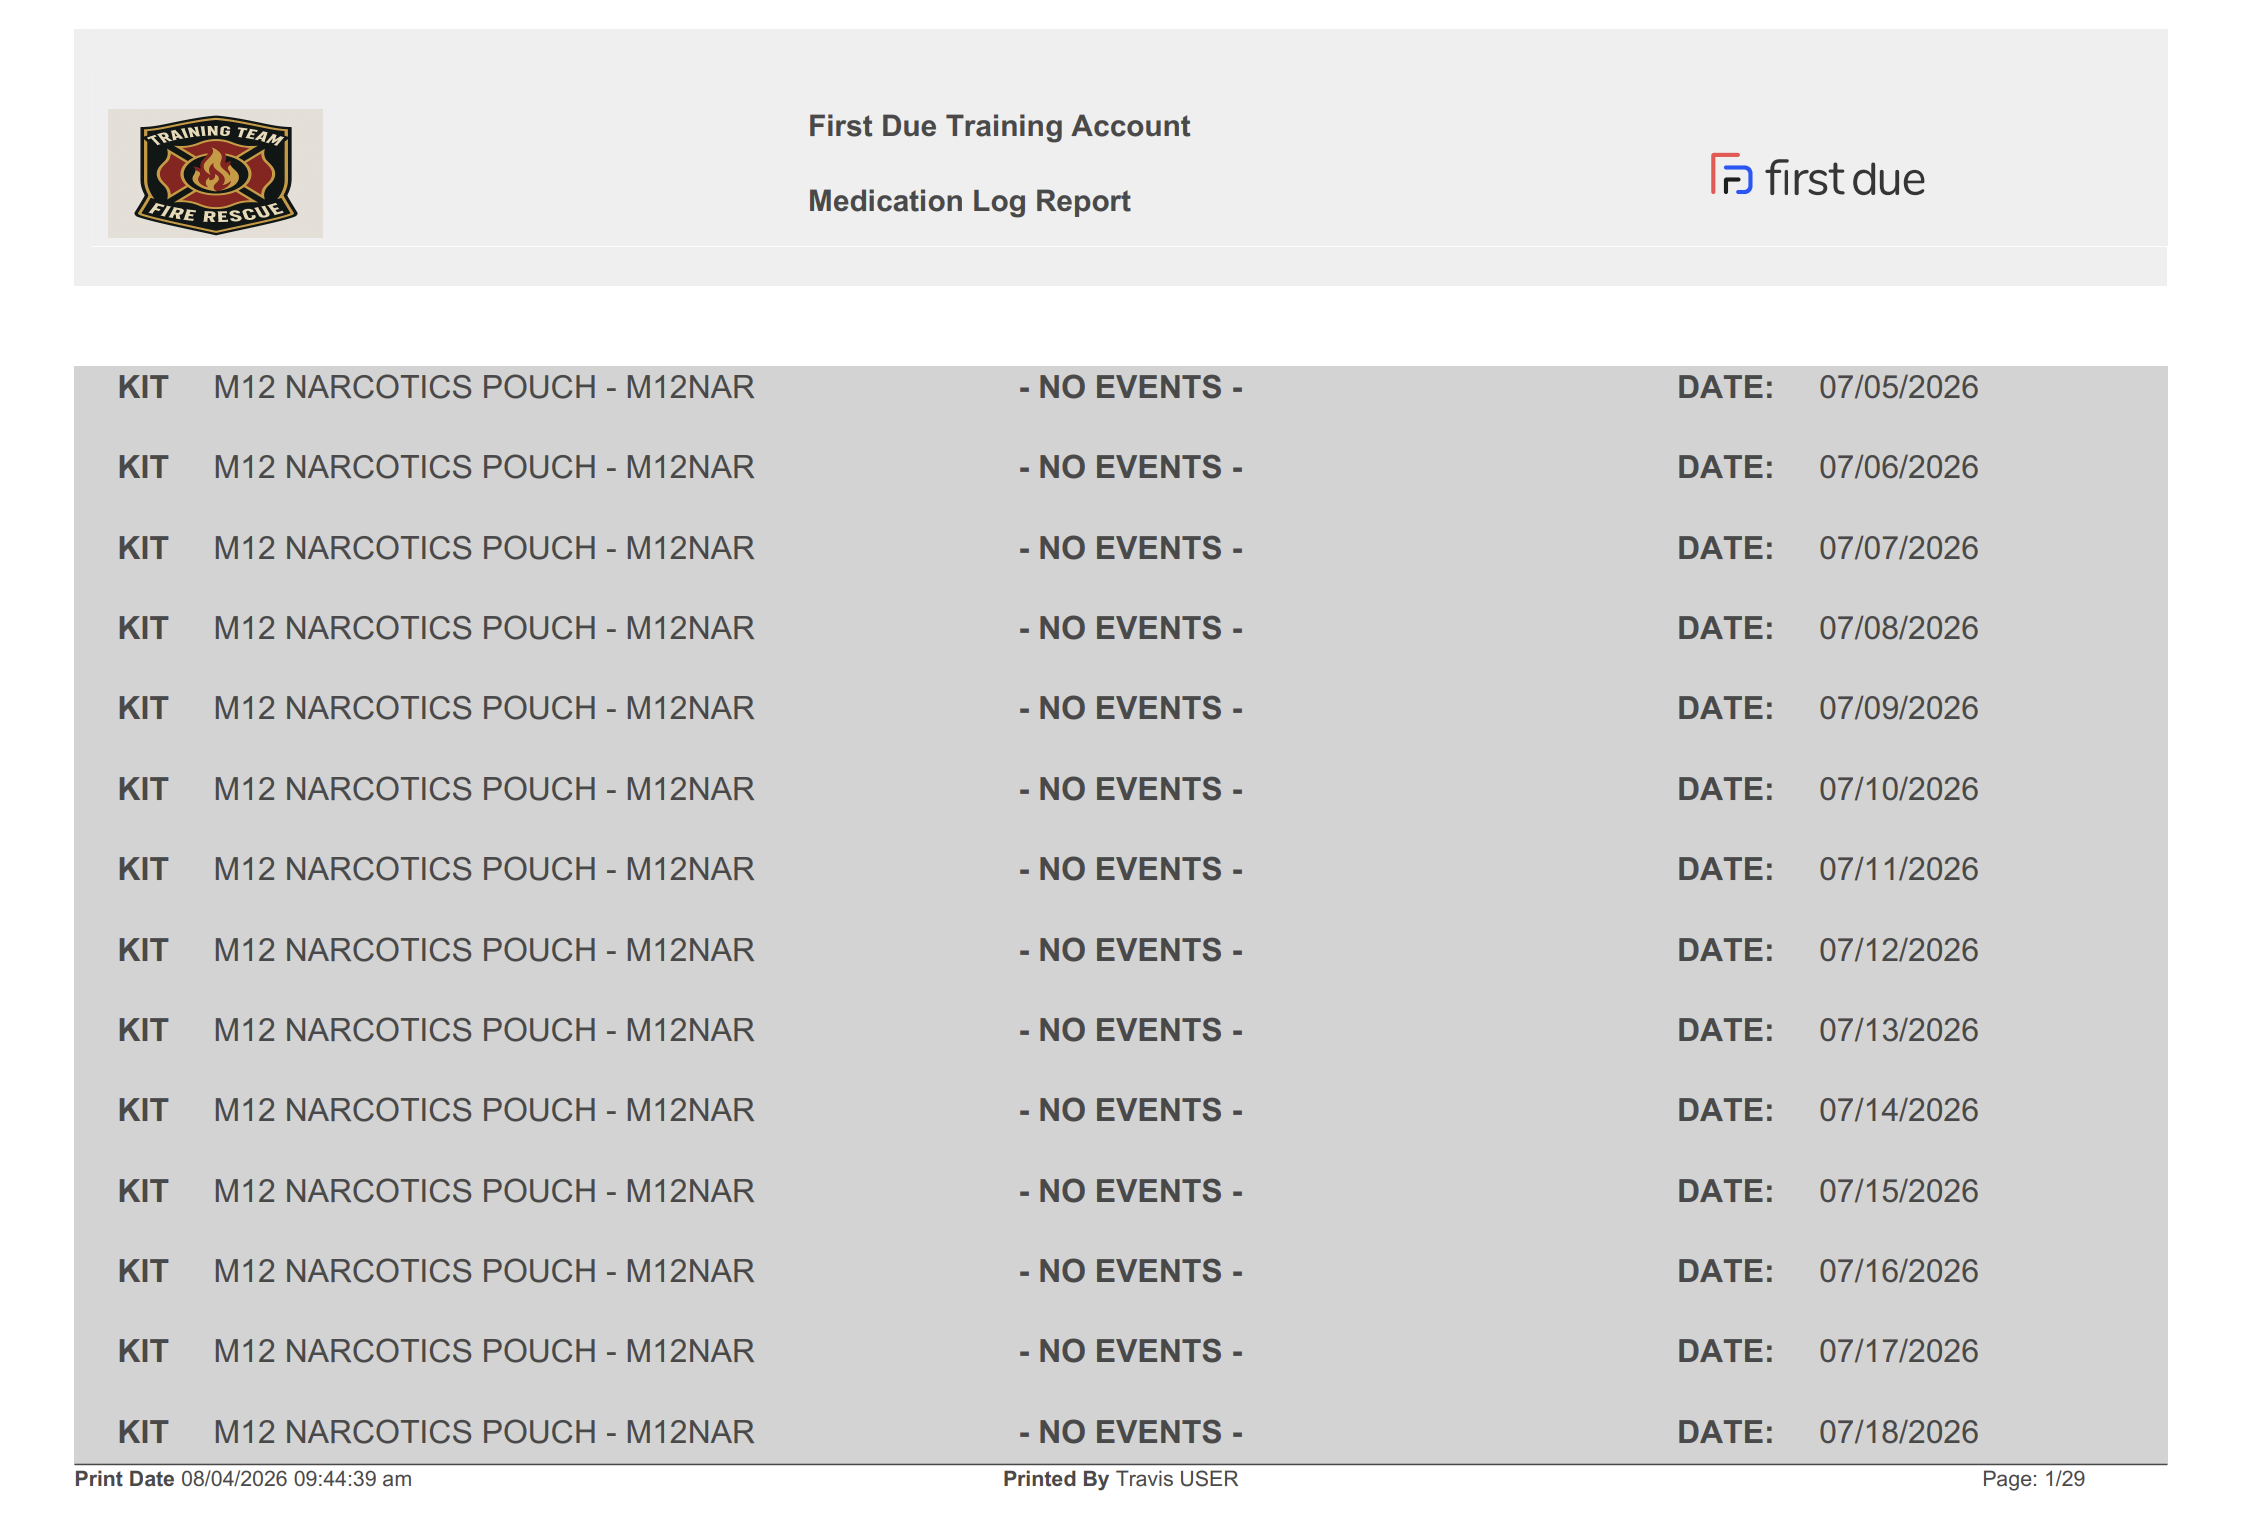This screenshot has height=1536, width=2242.
Task: Select the First Due Training Account heading
Action: pos(999,126)
